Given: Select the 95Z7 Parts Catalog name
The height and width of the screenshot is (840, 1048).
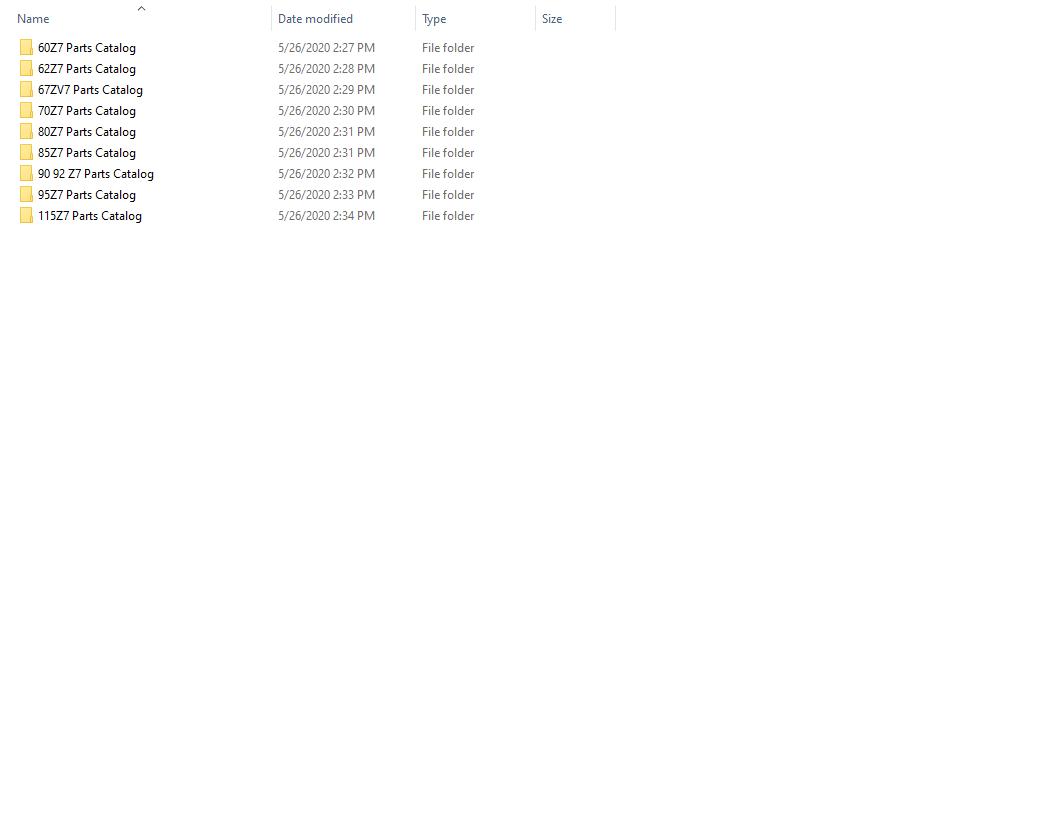Looking at the screenshot, I should coord(87,195).
